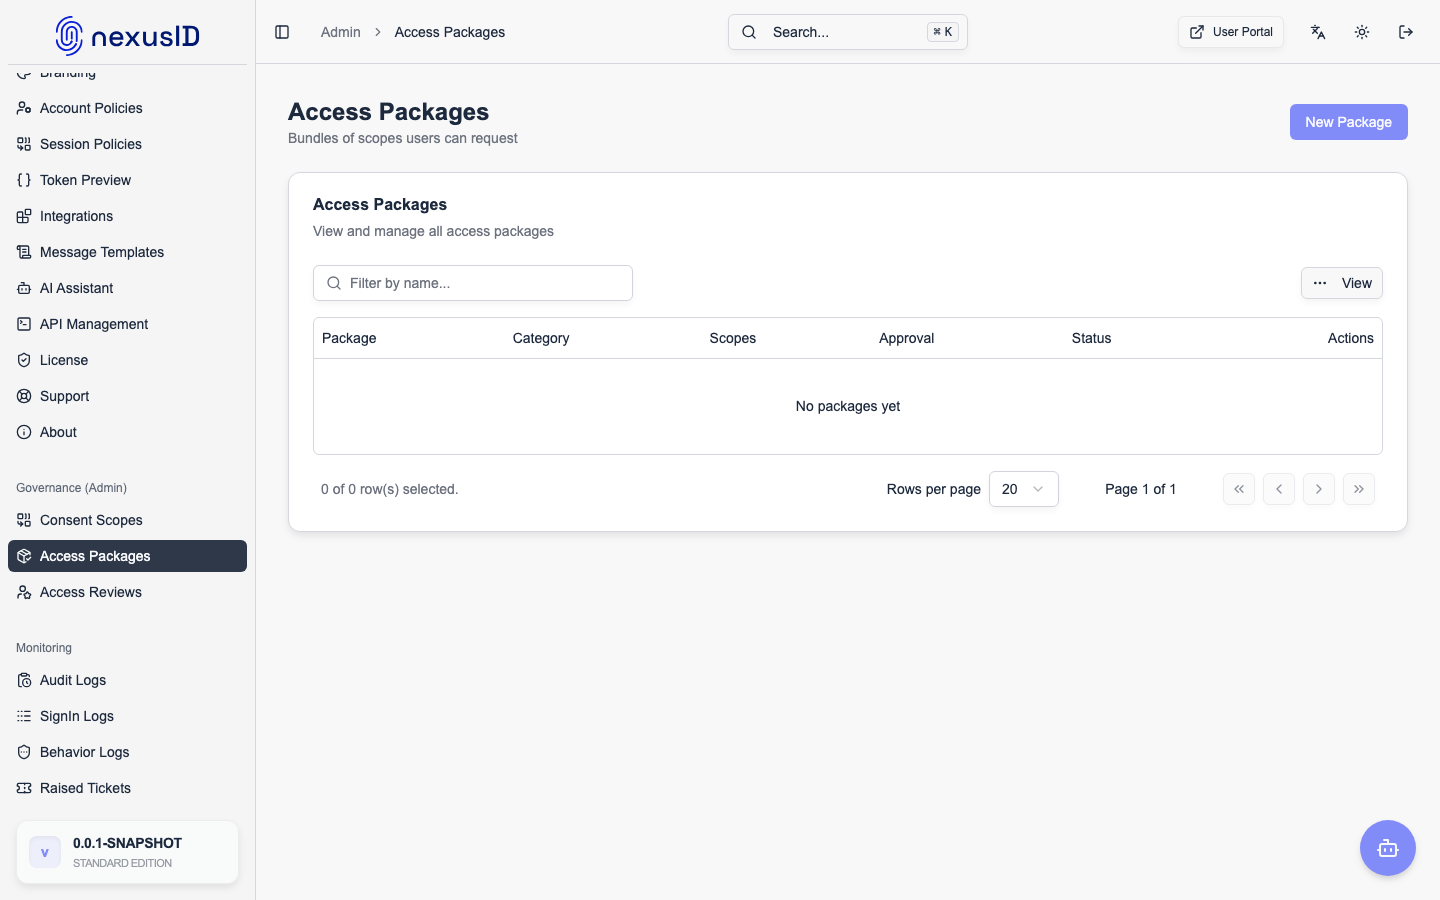The width and height of the screenshot is (1440, 900).
Task: Click 'Page 1 of 1' text
Action: (1140, 489)
